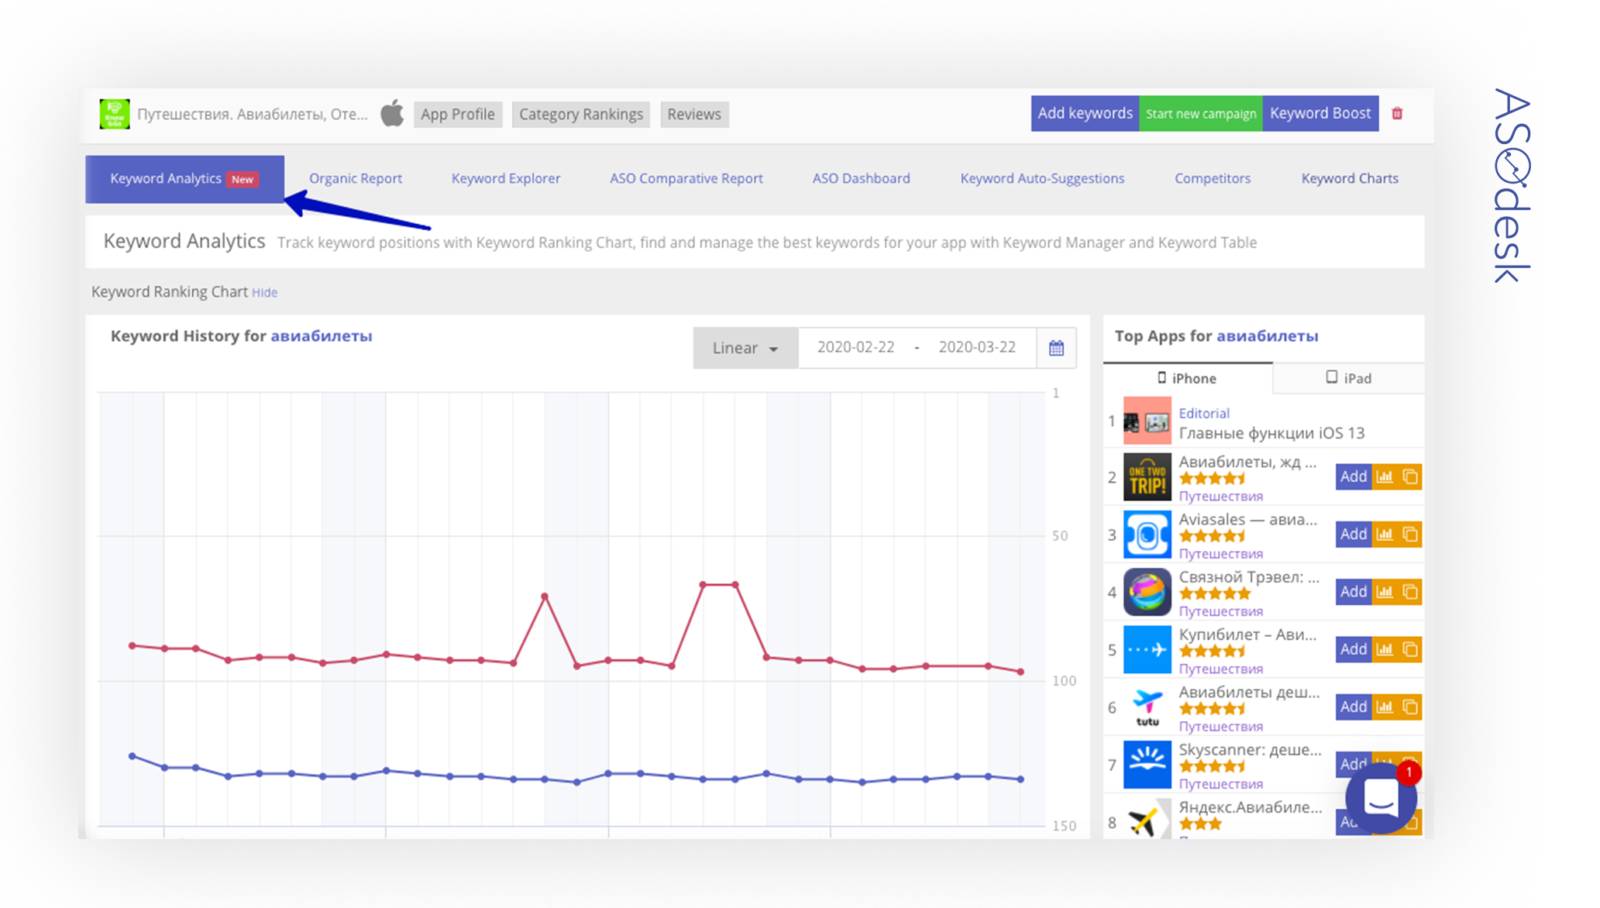Add the Связной Трэвел app
Image resolution: width=1600 pixels, height=908 pixels.
click(1353, 592)
